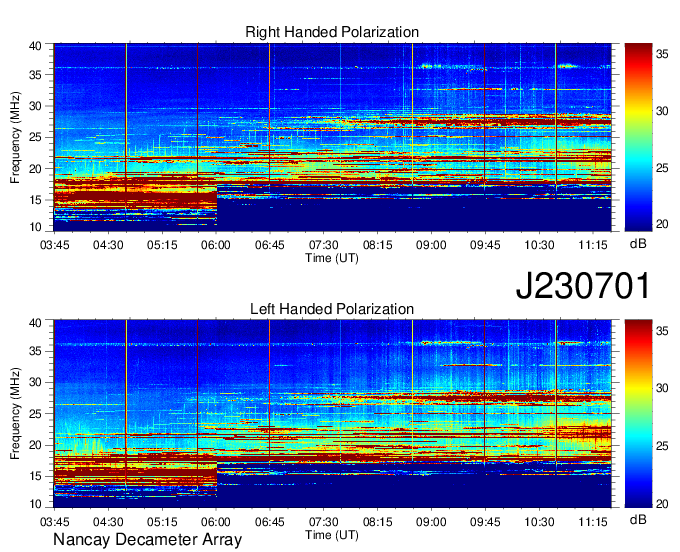Click the 08:15 tick under left-handed plot
Image resolution: width=680 pixels, height=552 pixels.
378,522
